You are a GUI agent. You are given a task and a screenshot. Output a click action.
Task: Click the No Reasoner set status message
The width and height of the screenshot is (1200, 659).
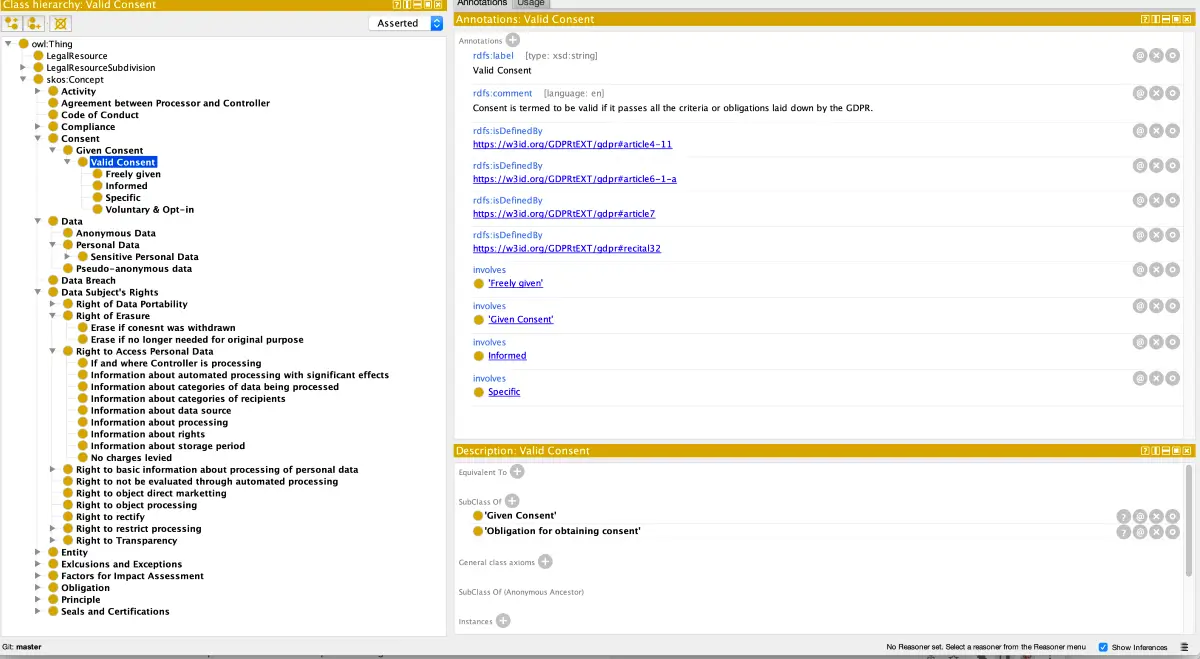tap(986, 647)
